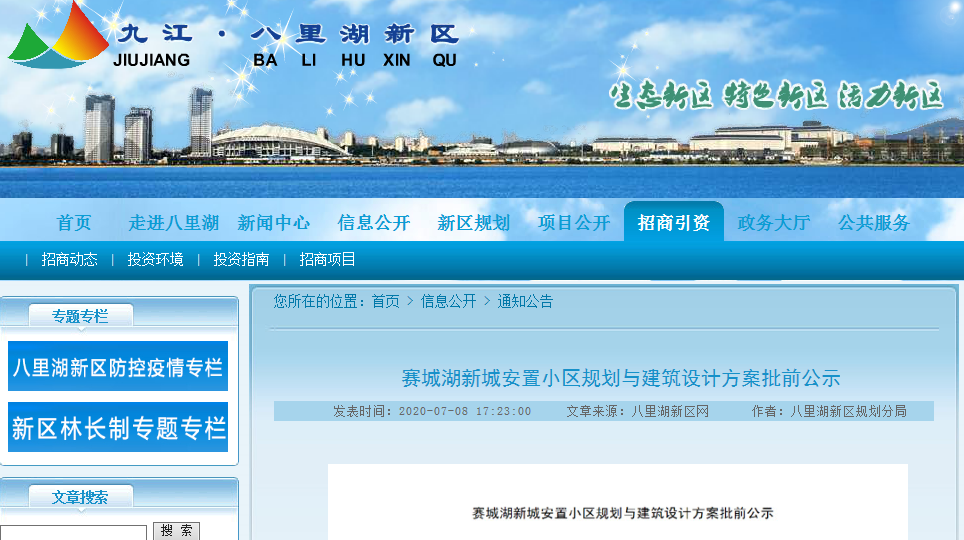
Task: Click author 八里湖新区规划分局
Action: (848, 411)
